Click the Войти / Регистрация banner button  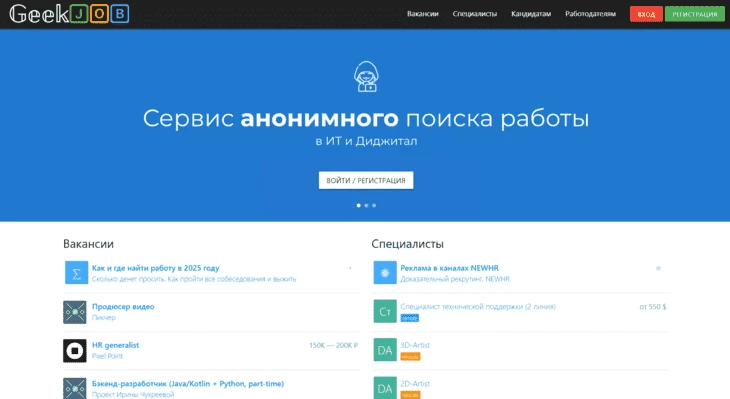(x=366, y=180)
